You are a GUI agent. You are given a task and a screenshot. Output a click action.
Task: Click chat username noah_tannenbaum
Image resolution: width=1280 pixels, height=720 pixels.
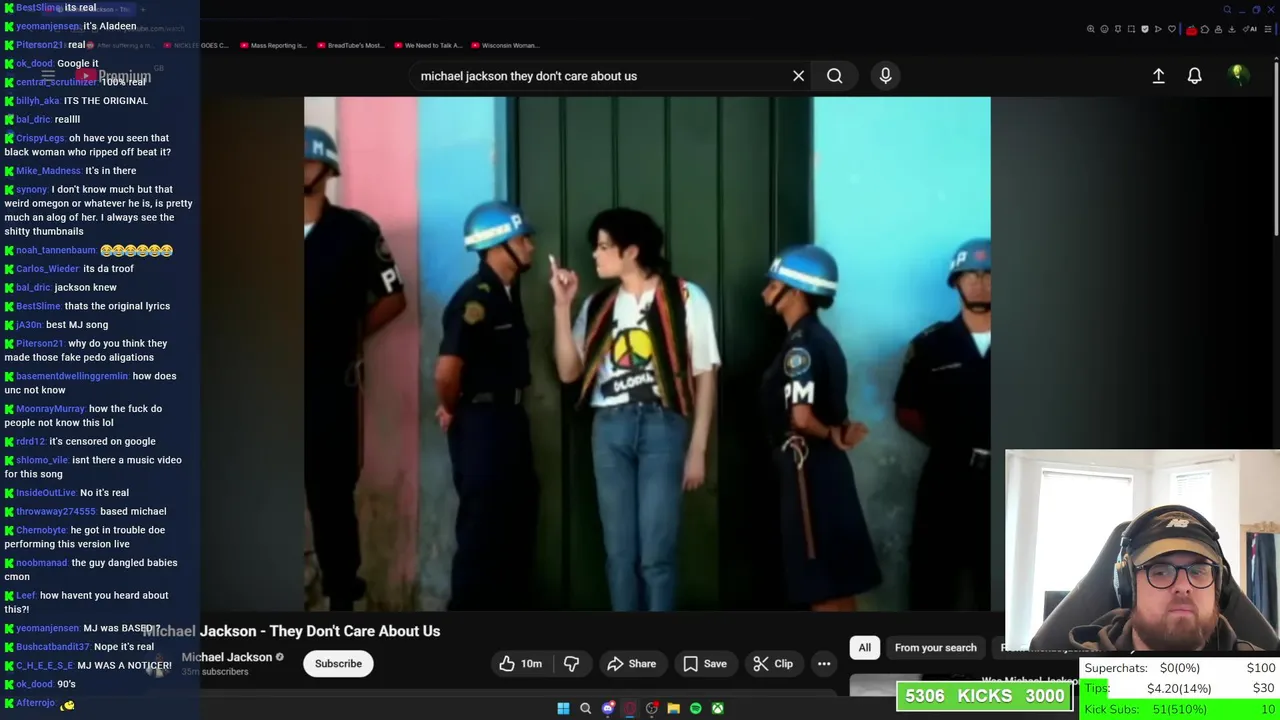pos(55,250)
